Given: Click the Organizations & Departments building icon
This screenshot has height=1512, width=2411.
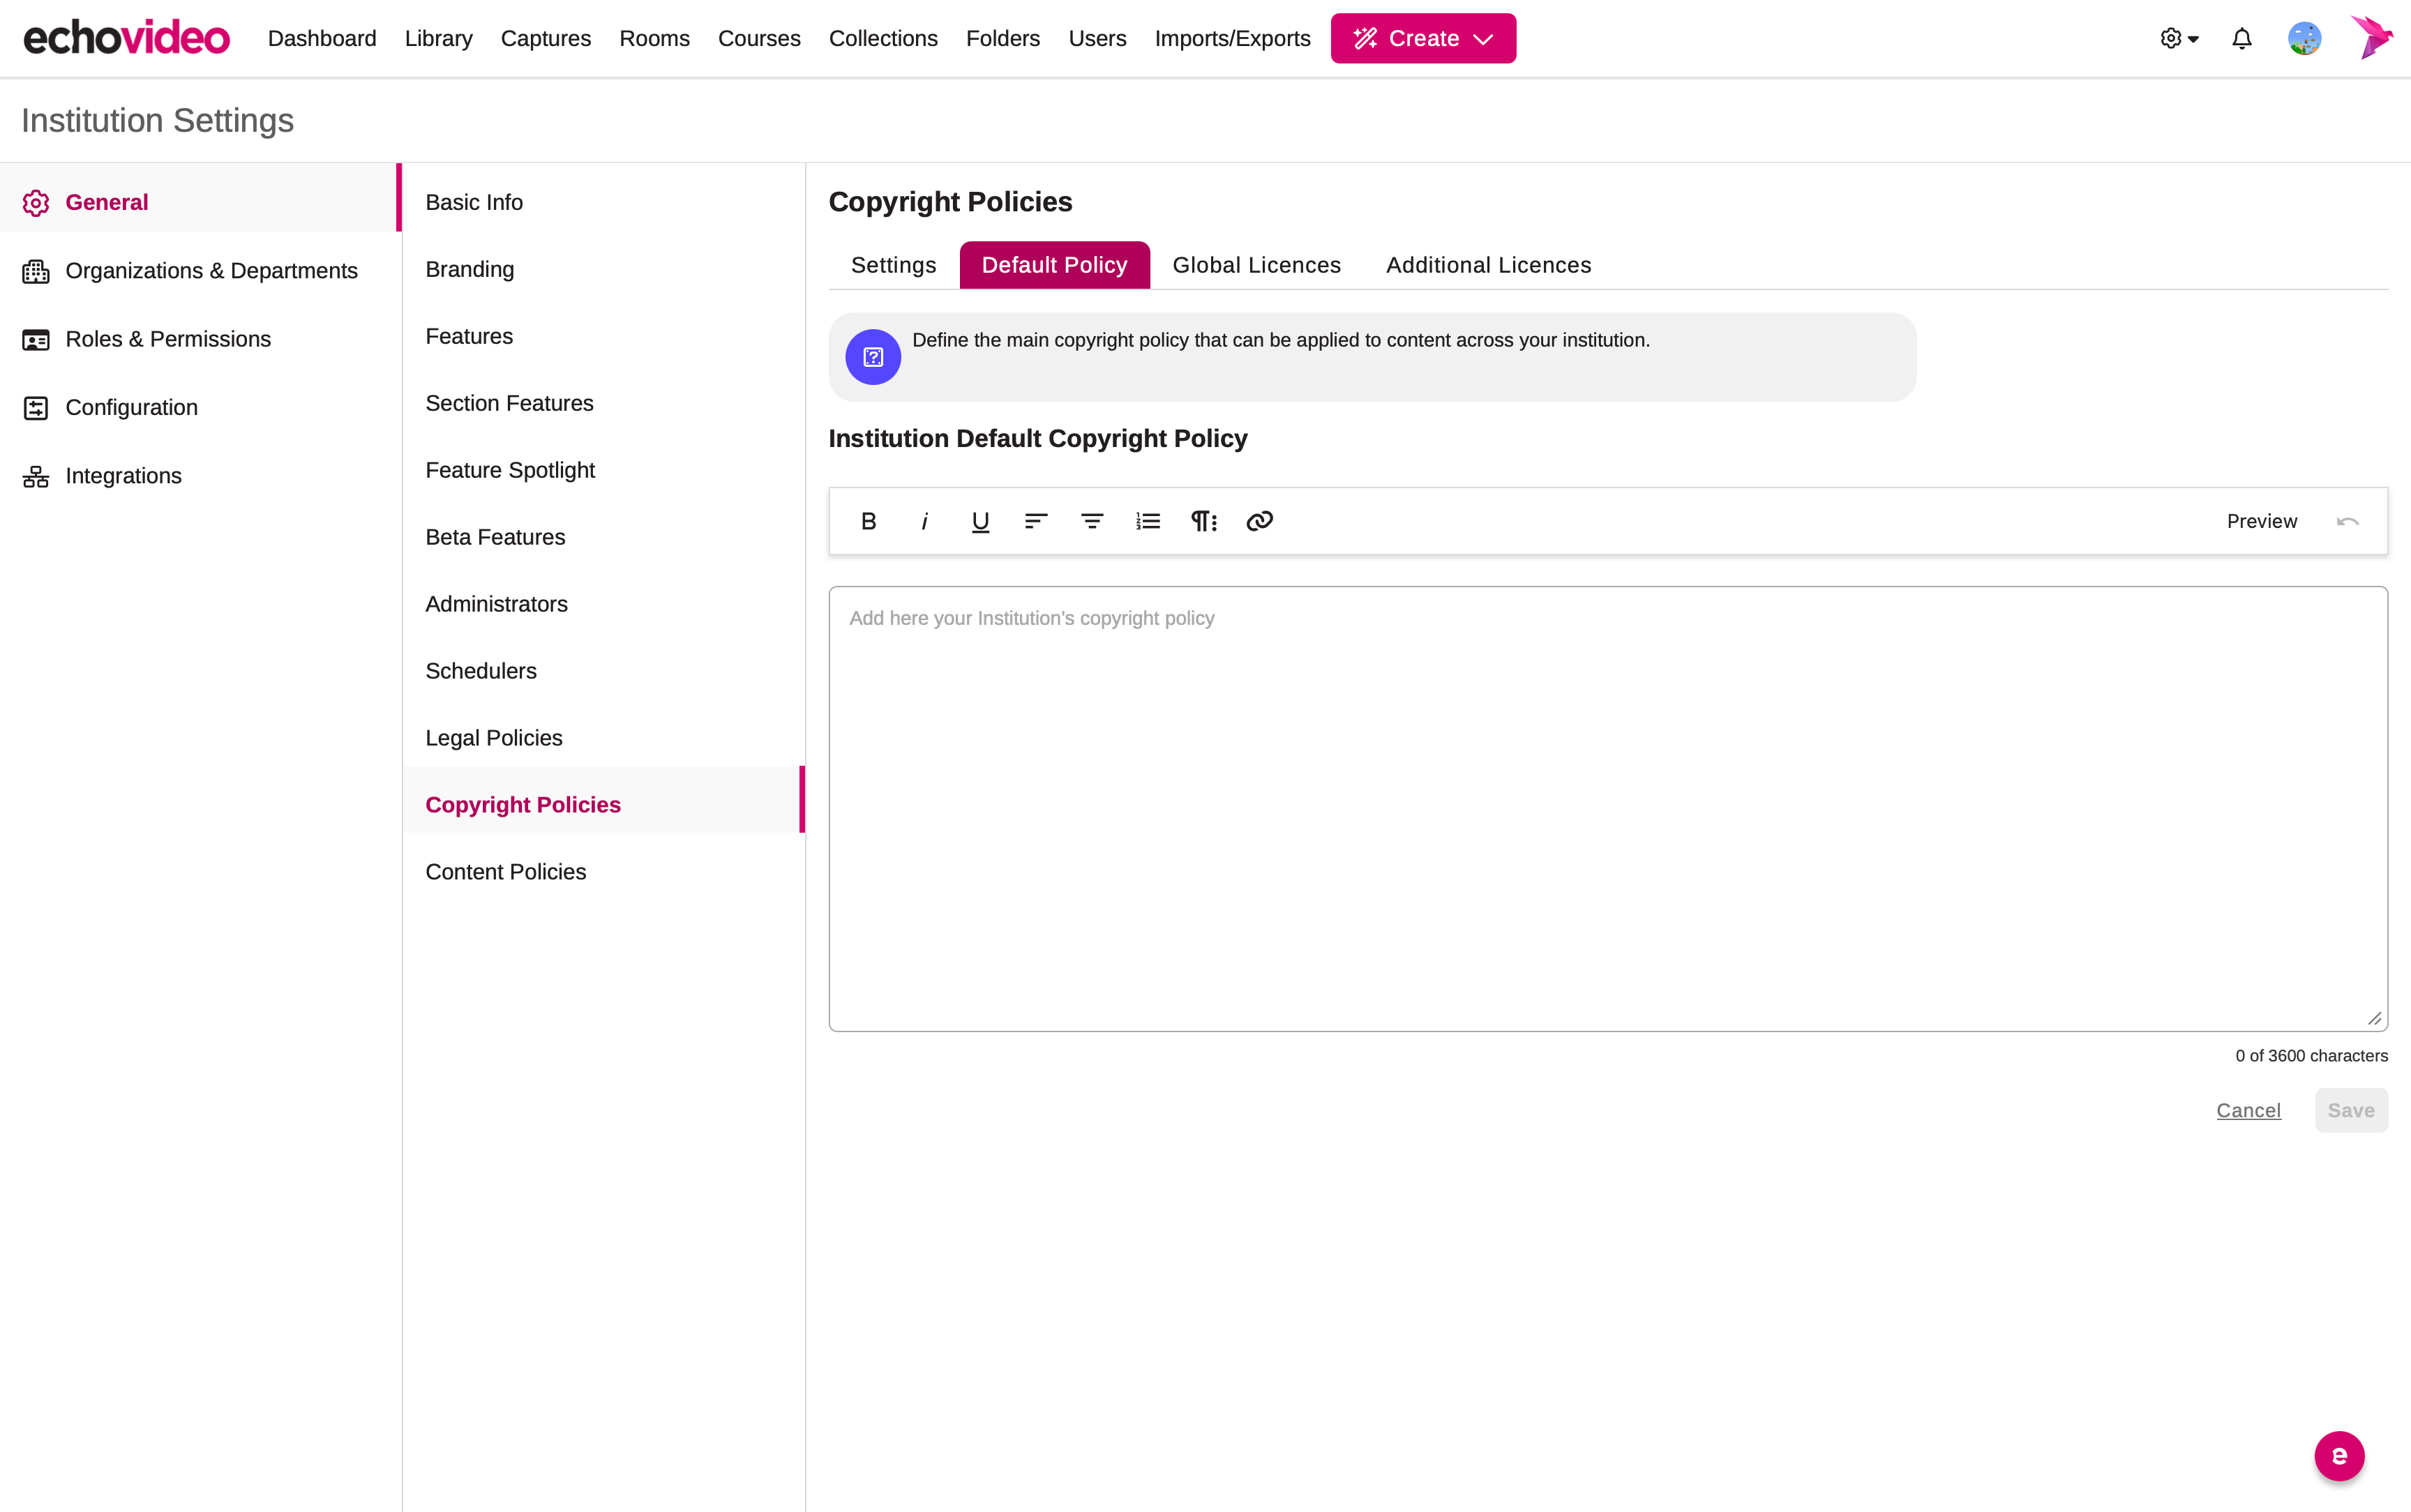Looking at the screenshot, I should pyautogui.click(x=36, y=271).
